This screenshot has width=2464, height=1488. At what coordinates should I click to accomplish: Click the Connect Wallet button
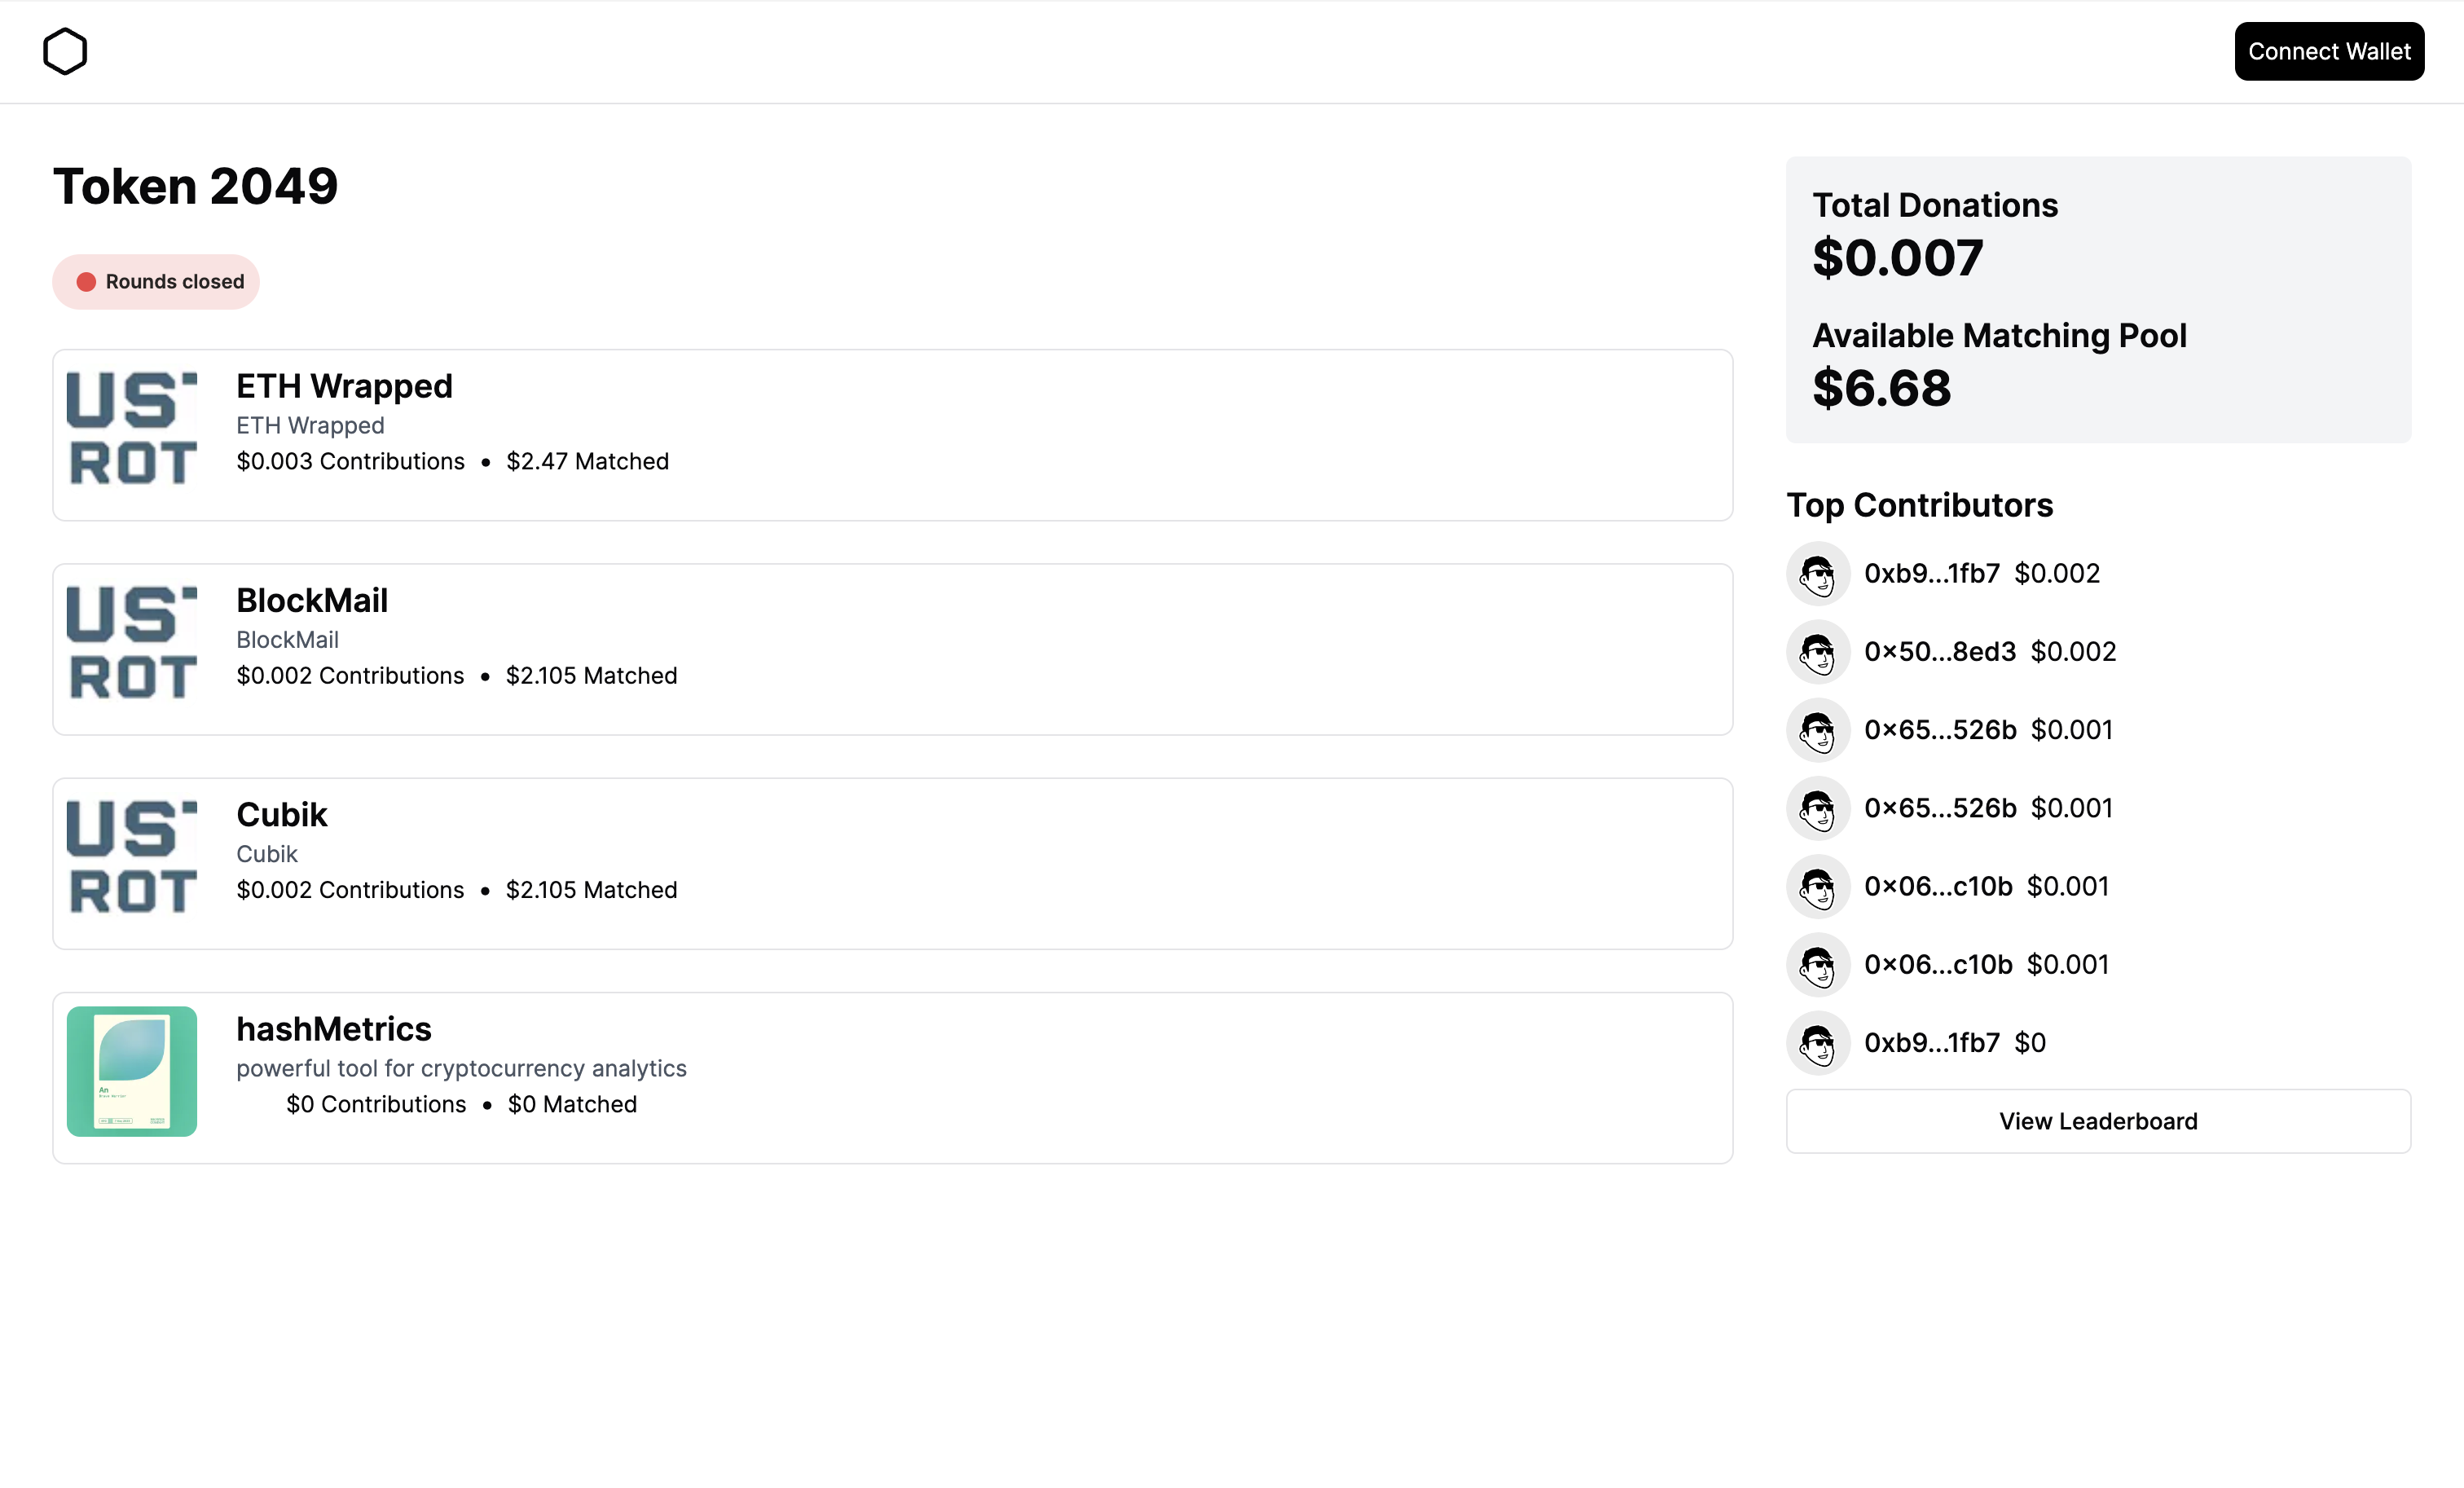pos(2329,51)
